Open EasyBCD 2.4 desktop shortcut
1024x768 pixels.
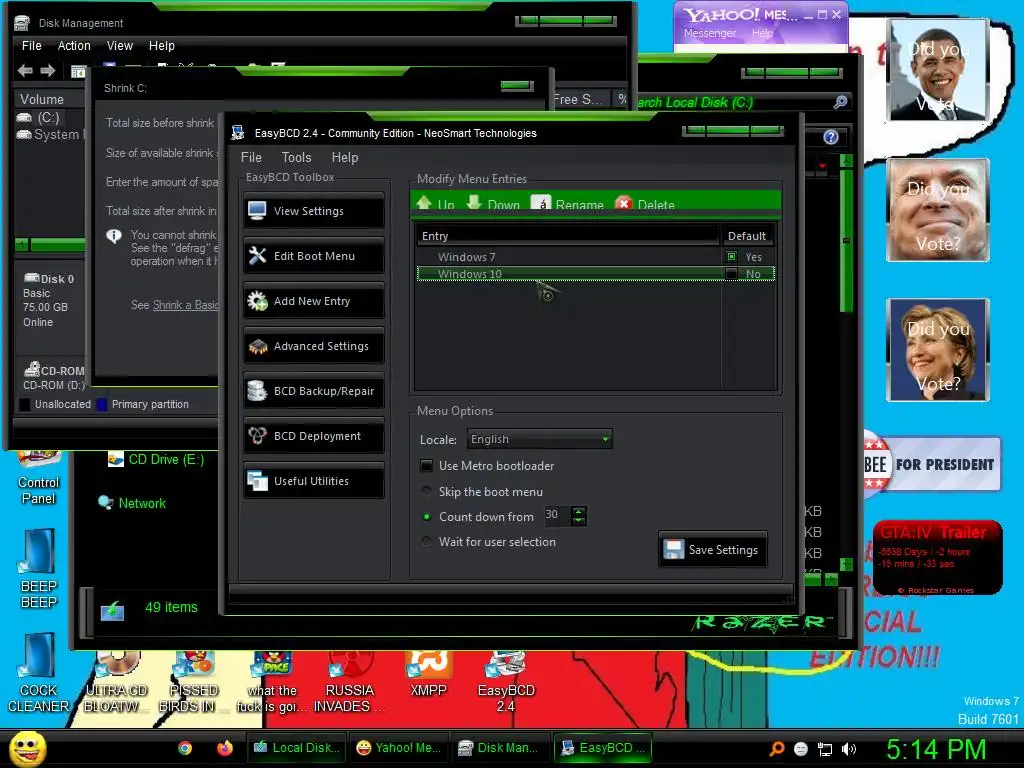(x=506, y=682)
